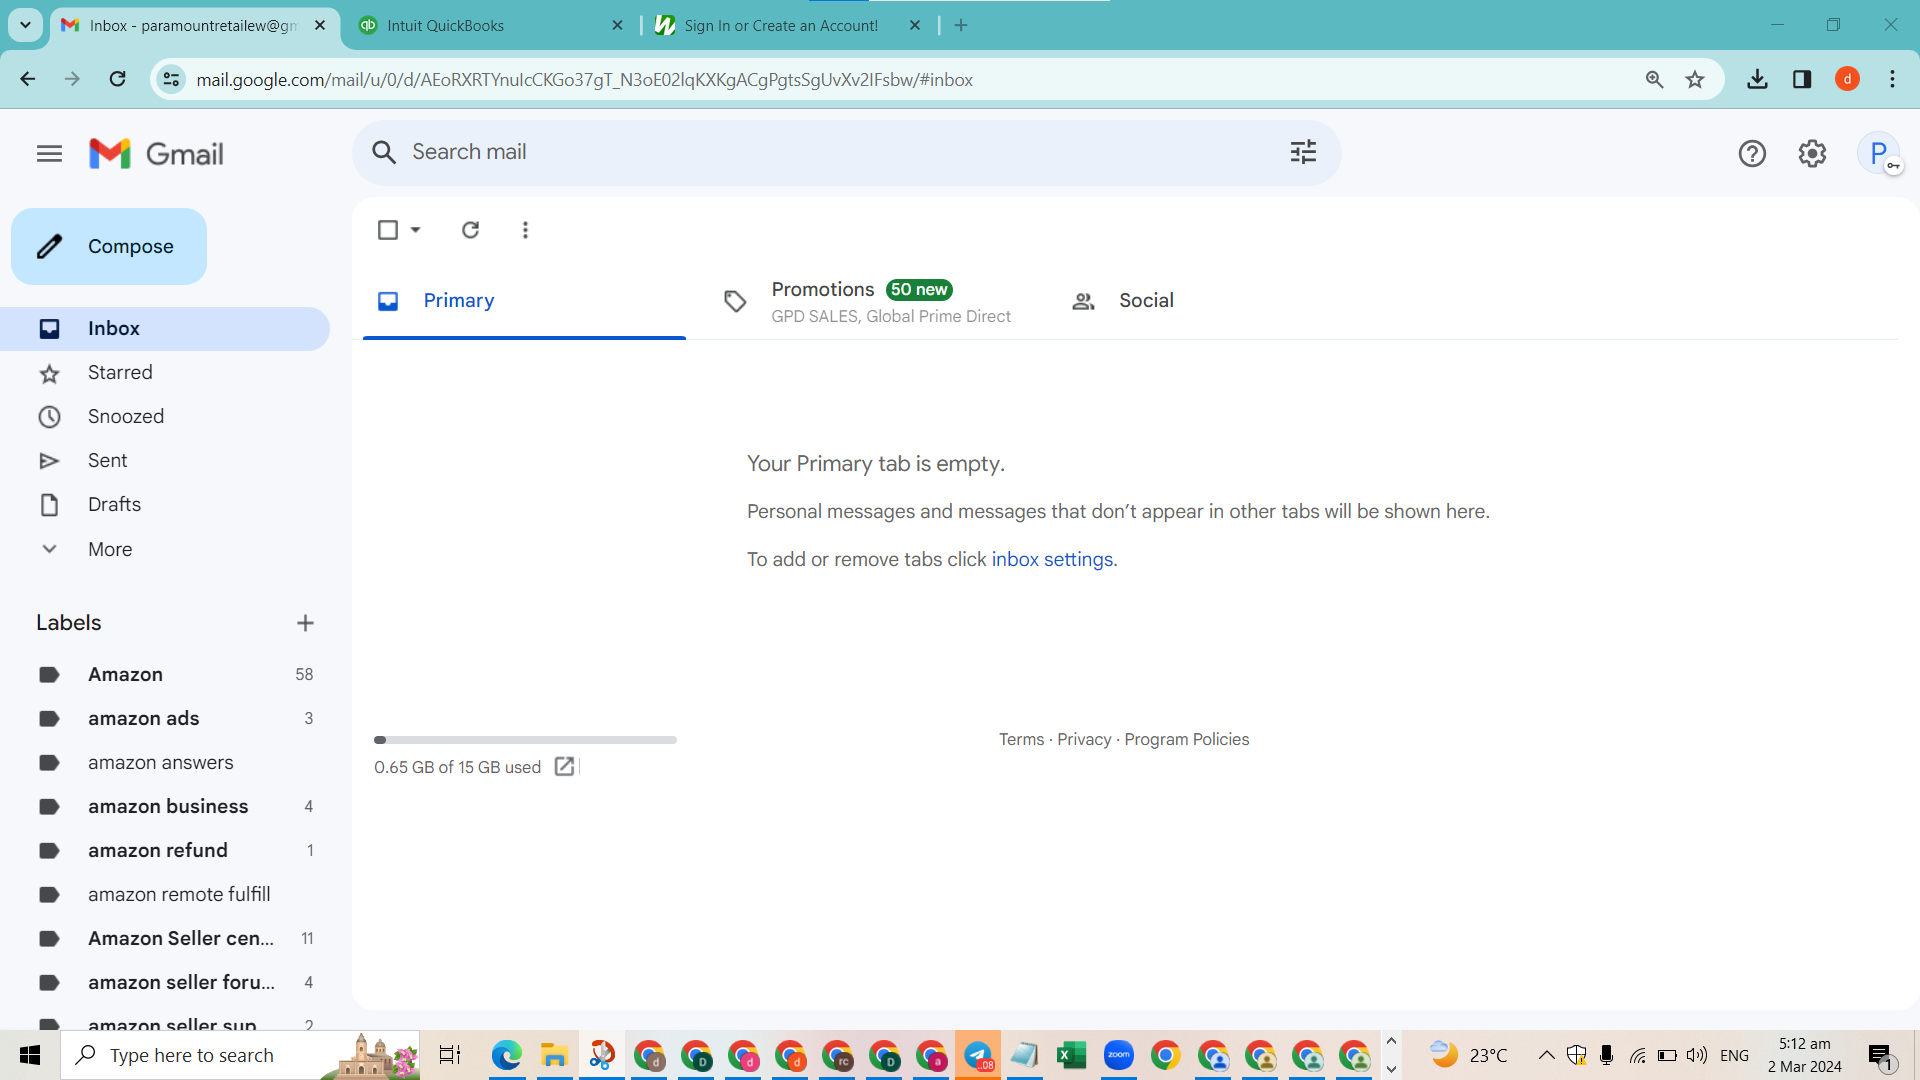Open the Inbox folder
This screenshot has width=1920, height=1080.
(x=165, y=329)
